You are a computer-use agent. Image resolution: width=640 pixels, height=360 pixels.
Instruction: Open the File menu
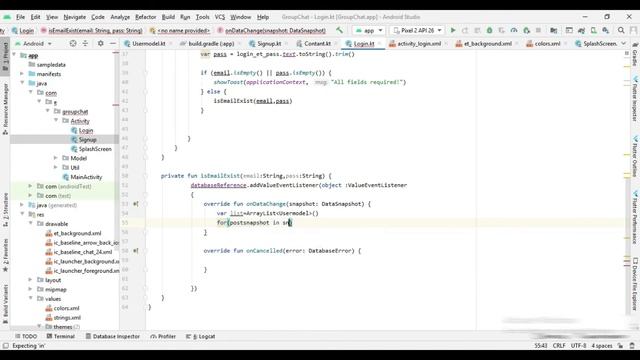[20, 17]
